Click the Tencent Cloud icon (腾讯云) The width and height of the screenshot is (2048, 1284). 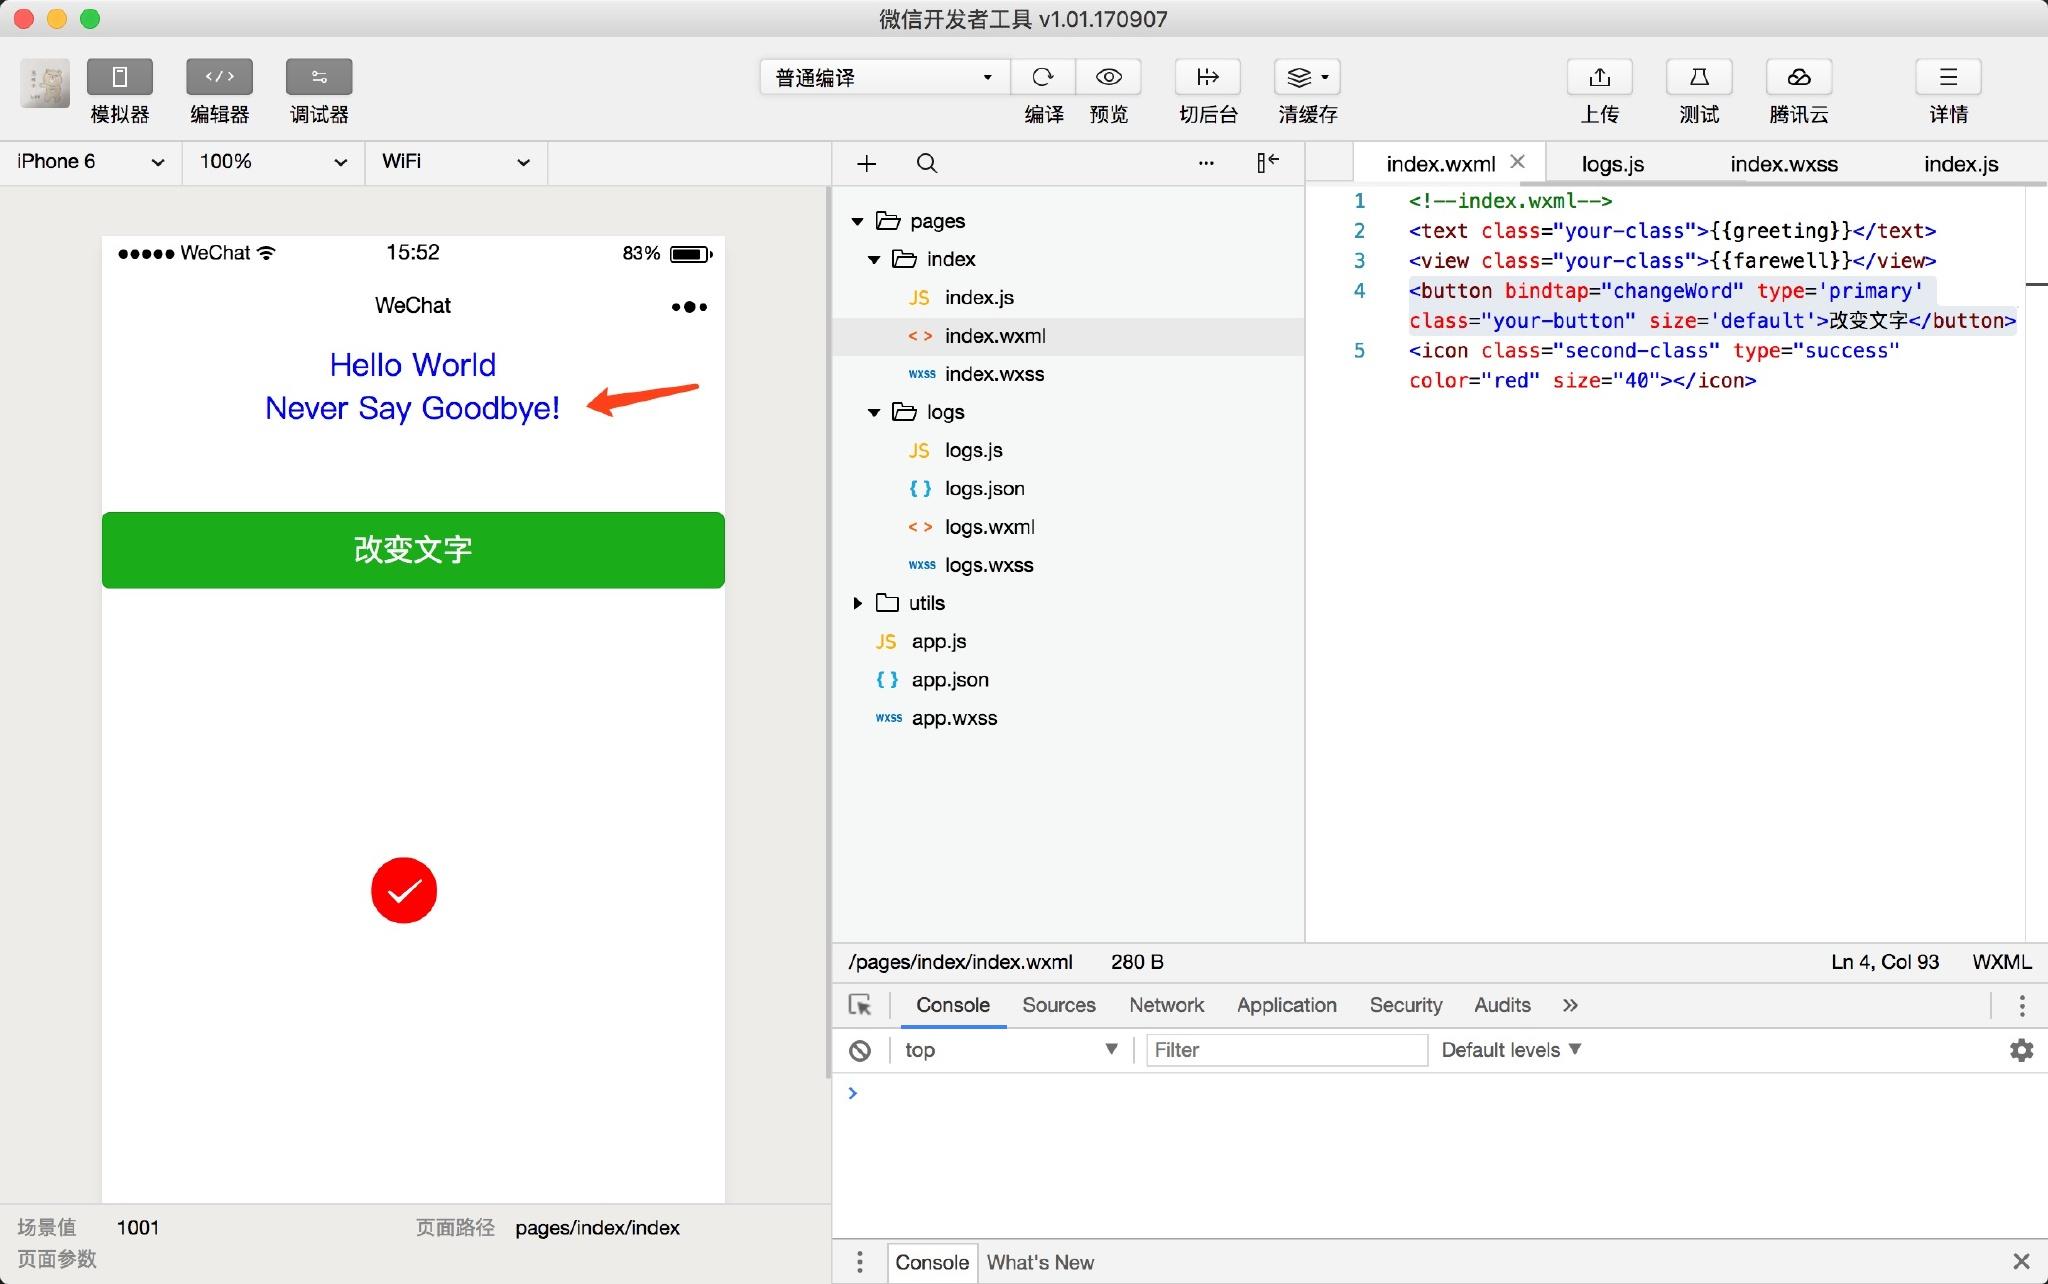[x=1799, y=77]
